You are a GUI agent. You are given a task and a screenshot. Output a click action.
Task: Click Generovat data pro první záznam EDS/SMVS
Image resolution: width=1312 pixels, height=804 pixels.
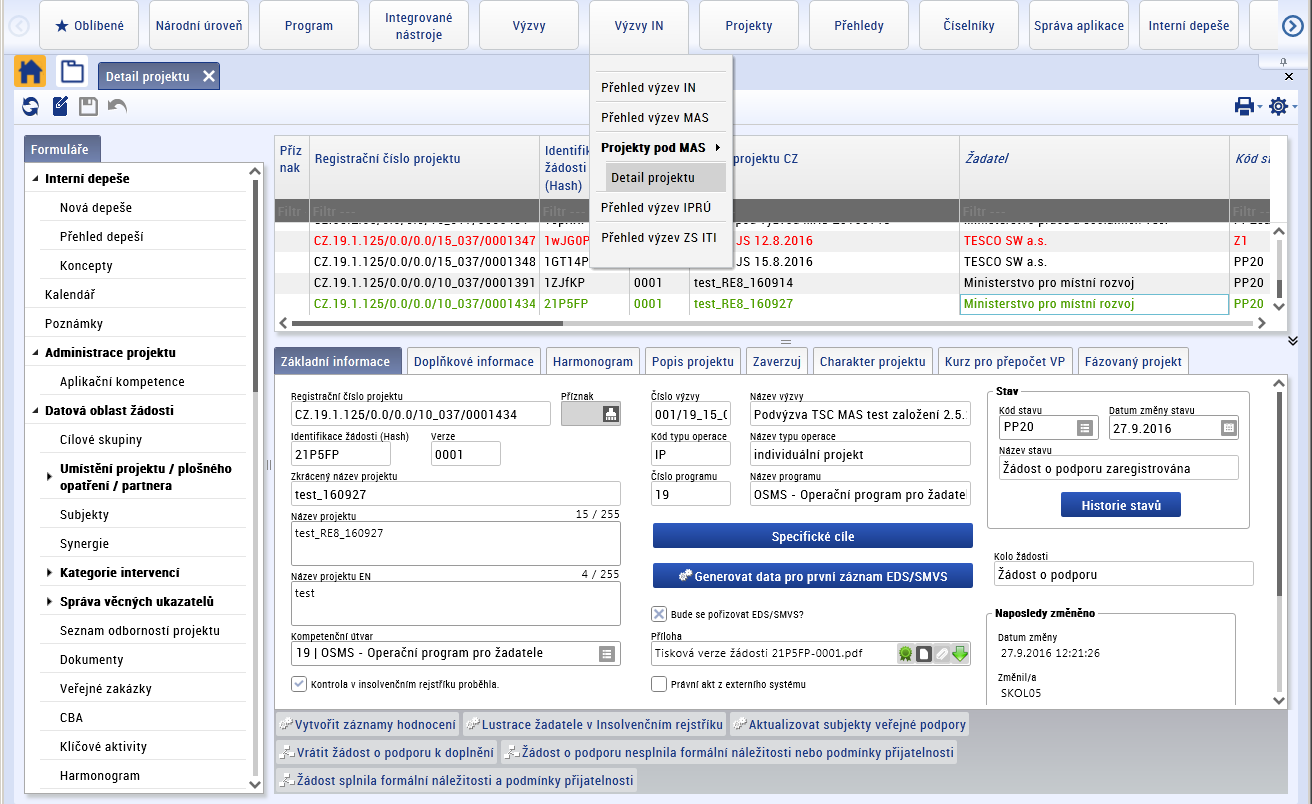coord(813,576)
